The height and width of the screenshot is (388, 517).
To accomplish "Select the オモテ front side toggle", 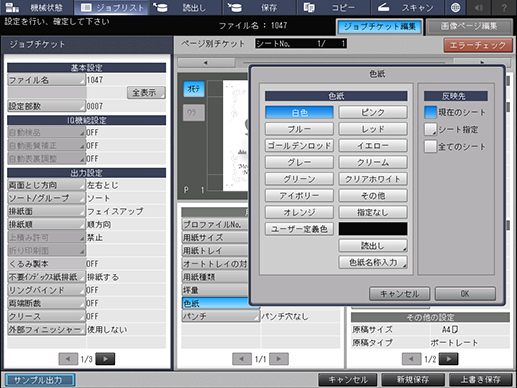I will coord(194,89).
